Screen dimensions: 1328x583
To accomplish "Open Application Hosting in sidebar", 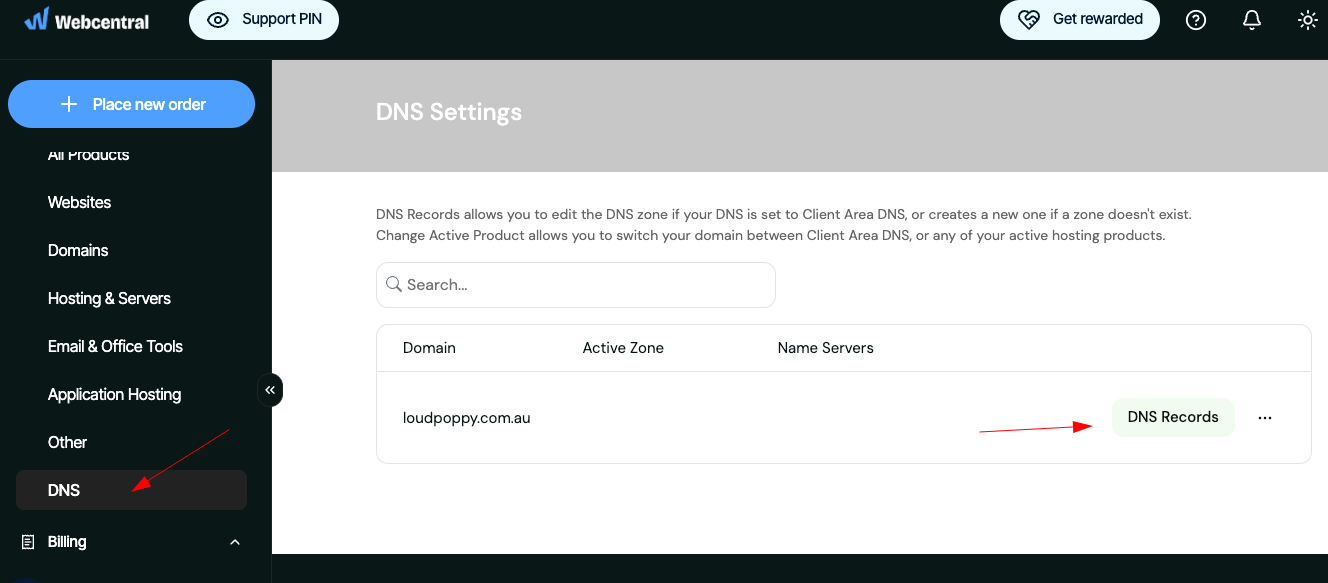I will pos(114,394).
